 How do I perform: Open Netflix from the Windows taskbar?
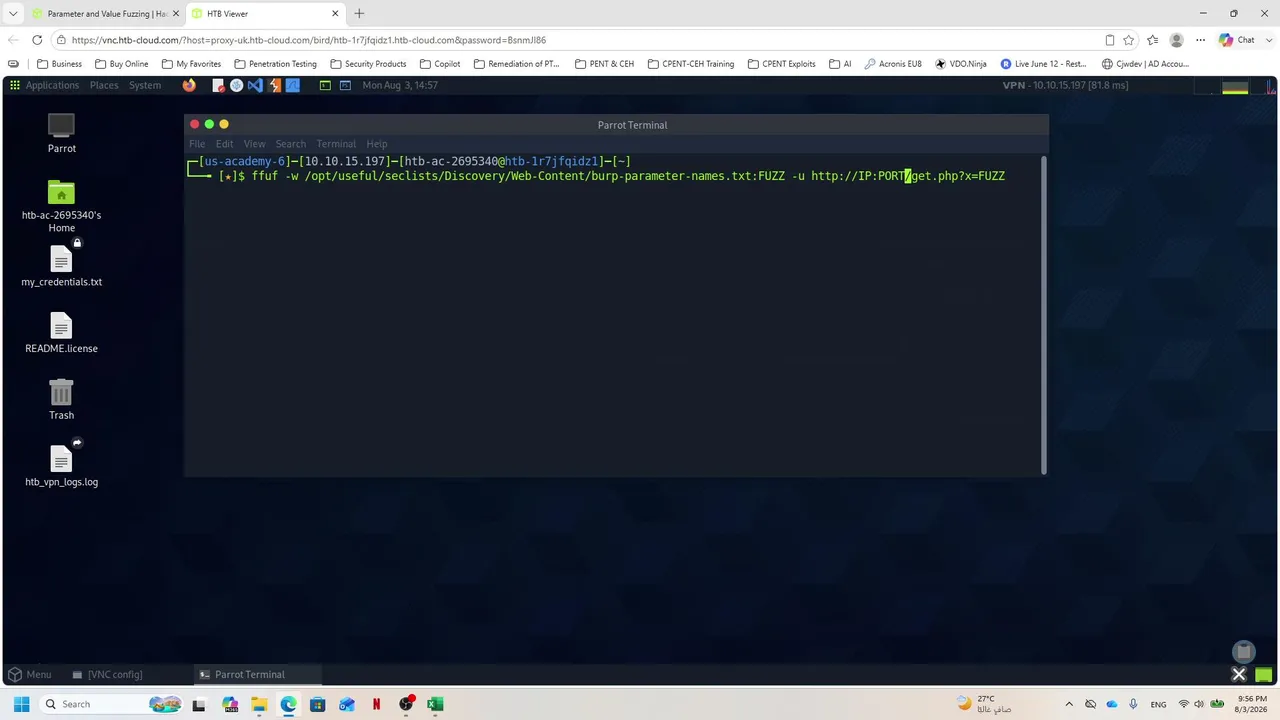click(376, 704)
